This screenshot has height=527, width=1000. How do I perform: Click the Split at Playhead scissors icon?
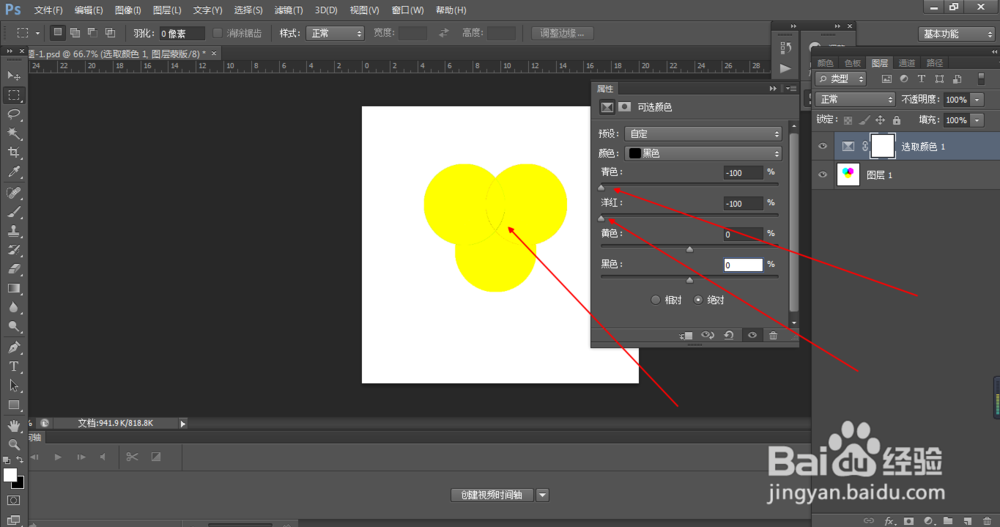coord(132,457)
